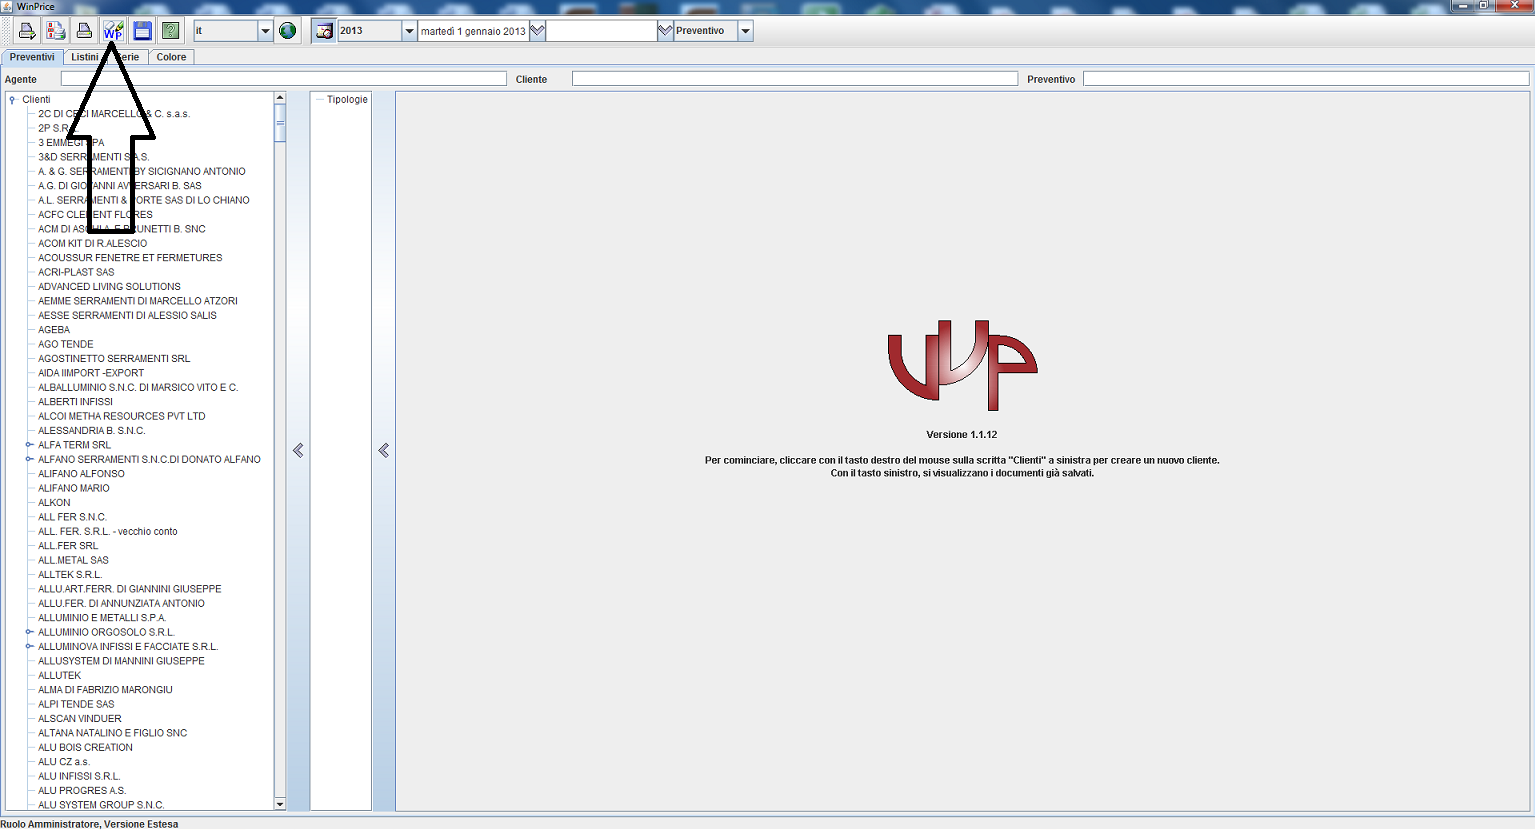Select client ALTANA NATALINO E FIGLIO SNC
The height and width of the screenshot is (830, 1535).
[112, 733]
